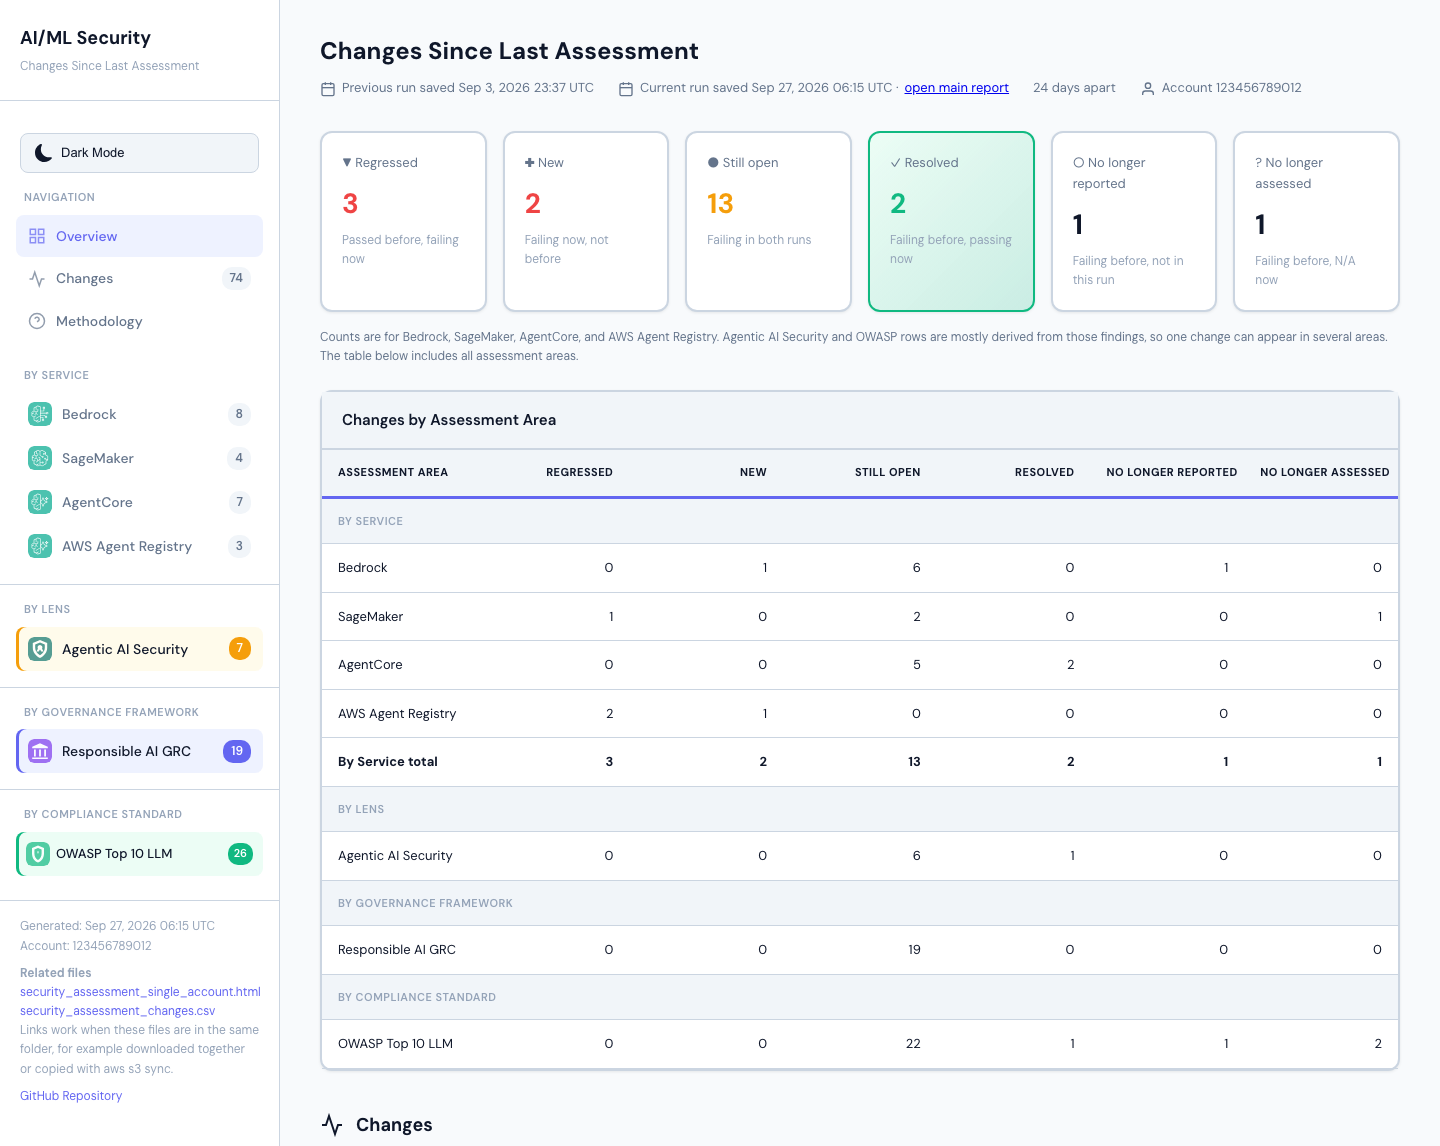This screenshot has width=1440, height=1146.
Task: Click the By Service total row label
Action: tap(388, 762)
